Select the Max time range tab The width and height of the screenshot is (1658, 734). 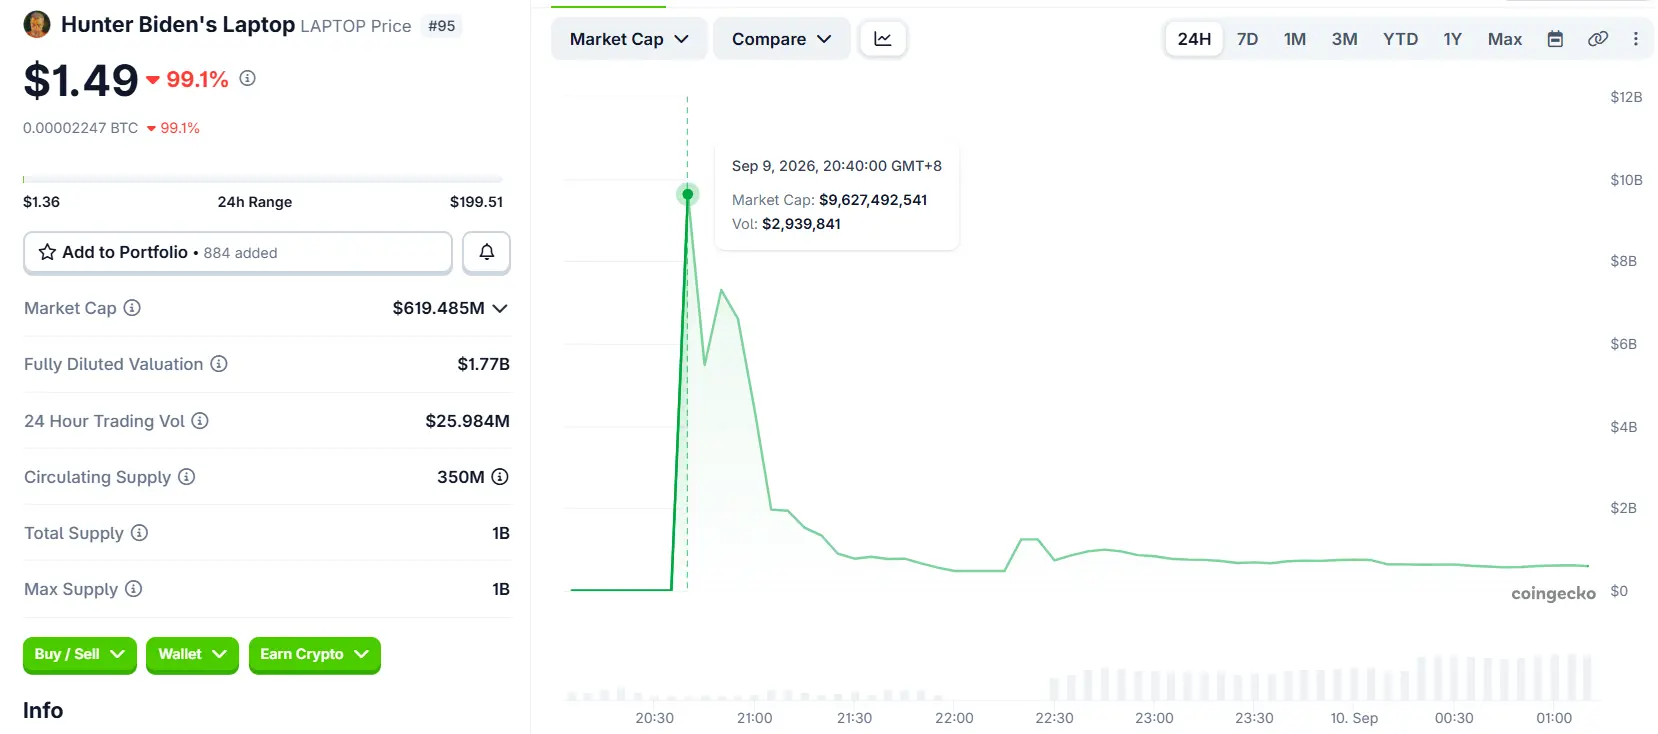(1505, 39)
